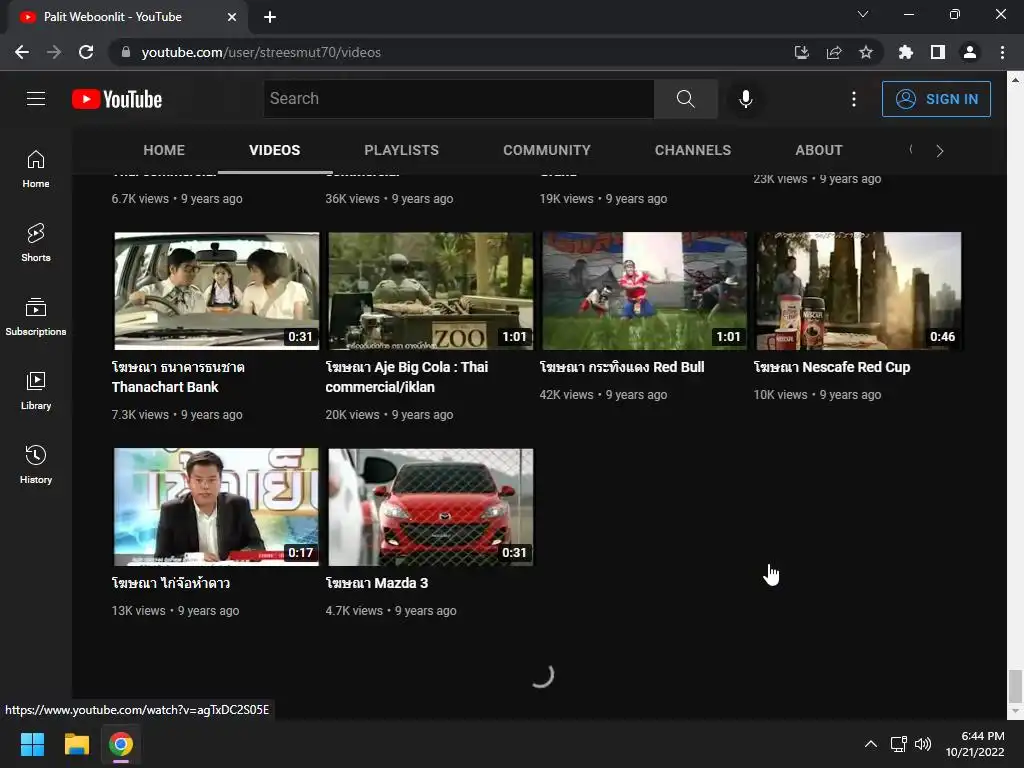Open network status in system tray

point(899,744)
